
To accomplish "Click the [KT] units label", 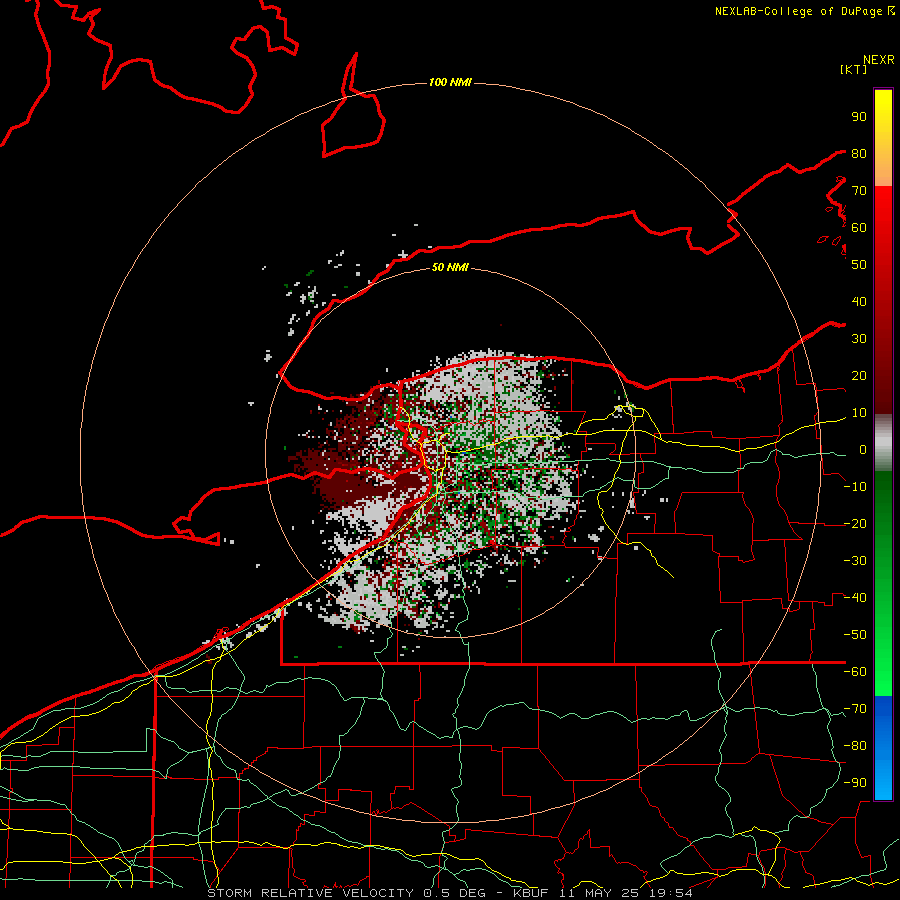I will pos(854,69).
